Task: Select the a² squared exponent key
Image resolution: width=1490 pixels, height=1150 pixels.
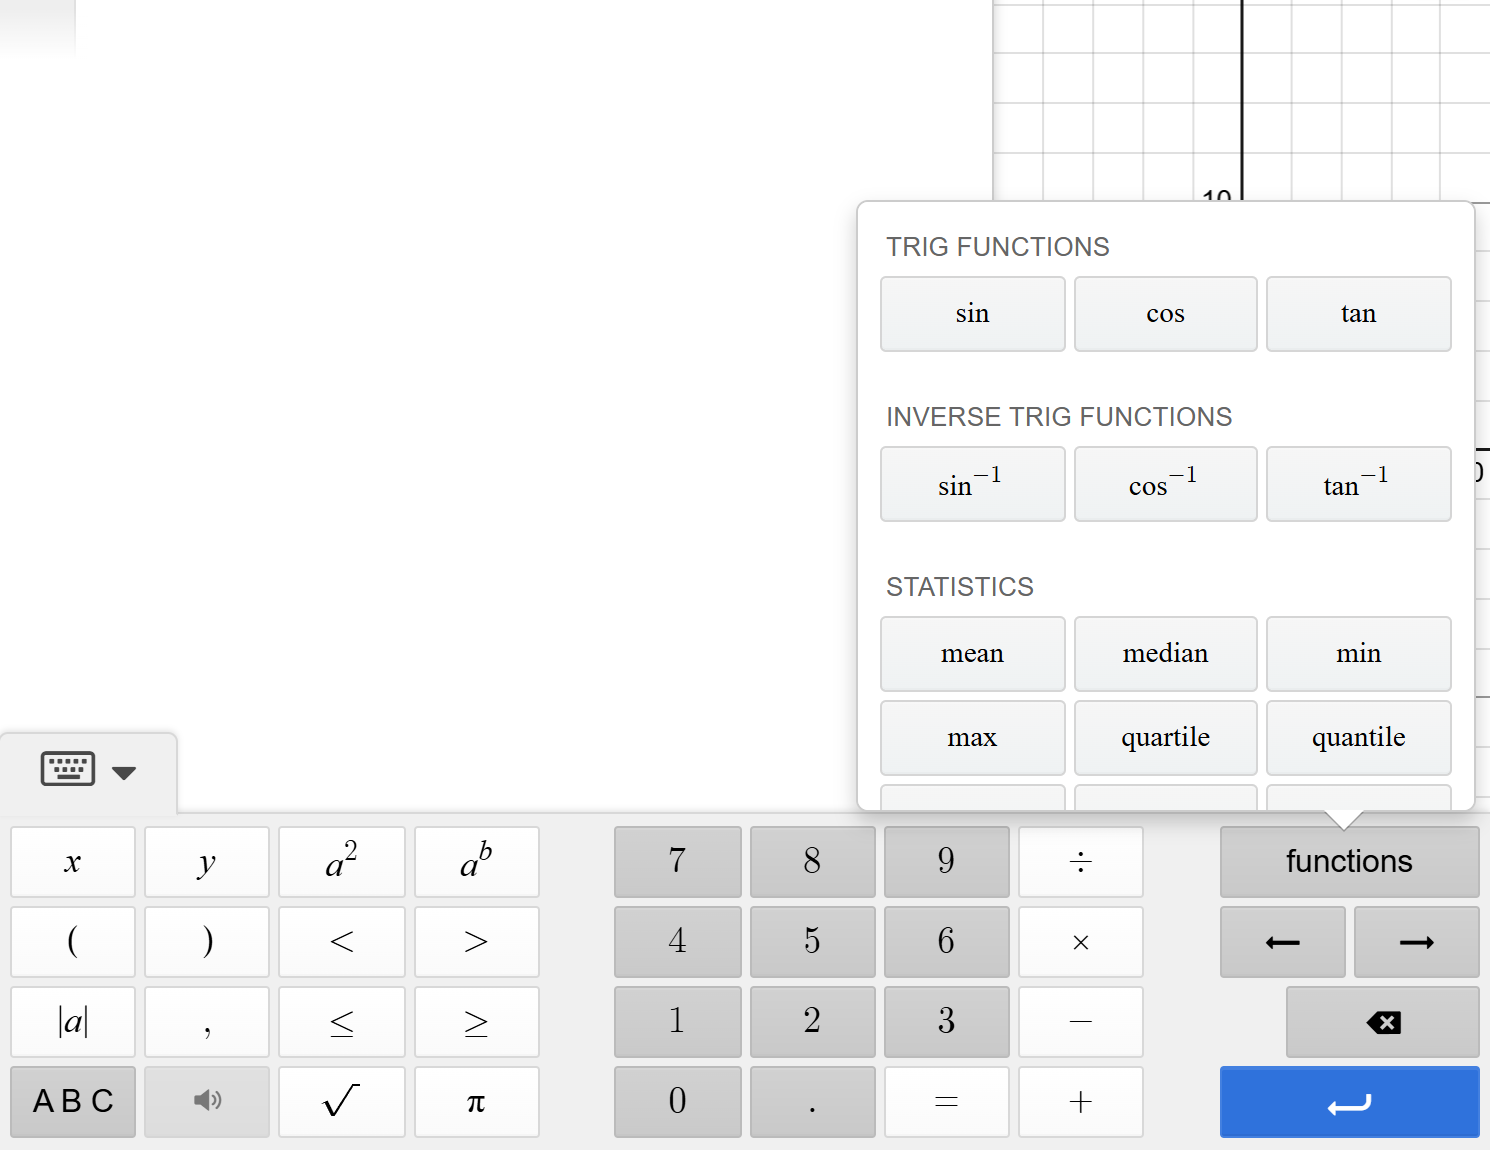Action: (x=341, y=861)
